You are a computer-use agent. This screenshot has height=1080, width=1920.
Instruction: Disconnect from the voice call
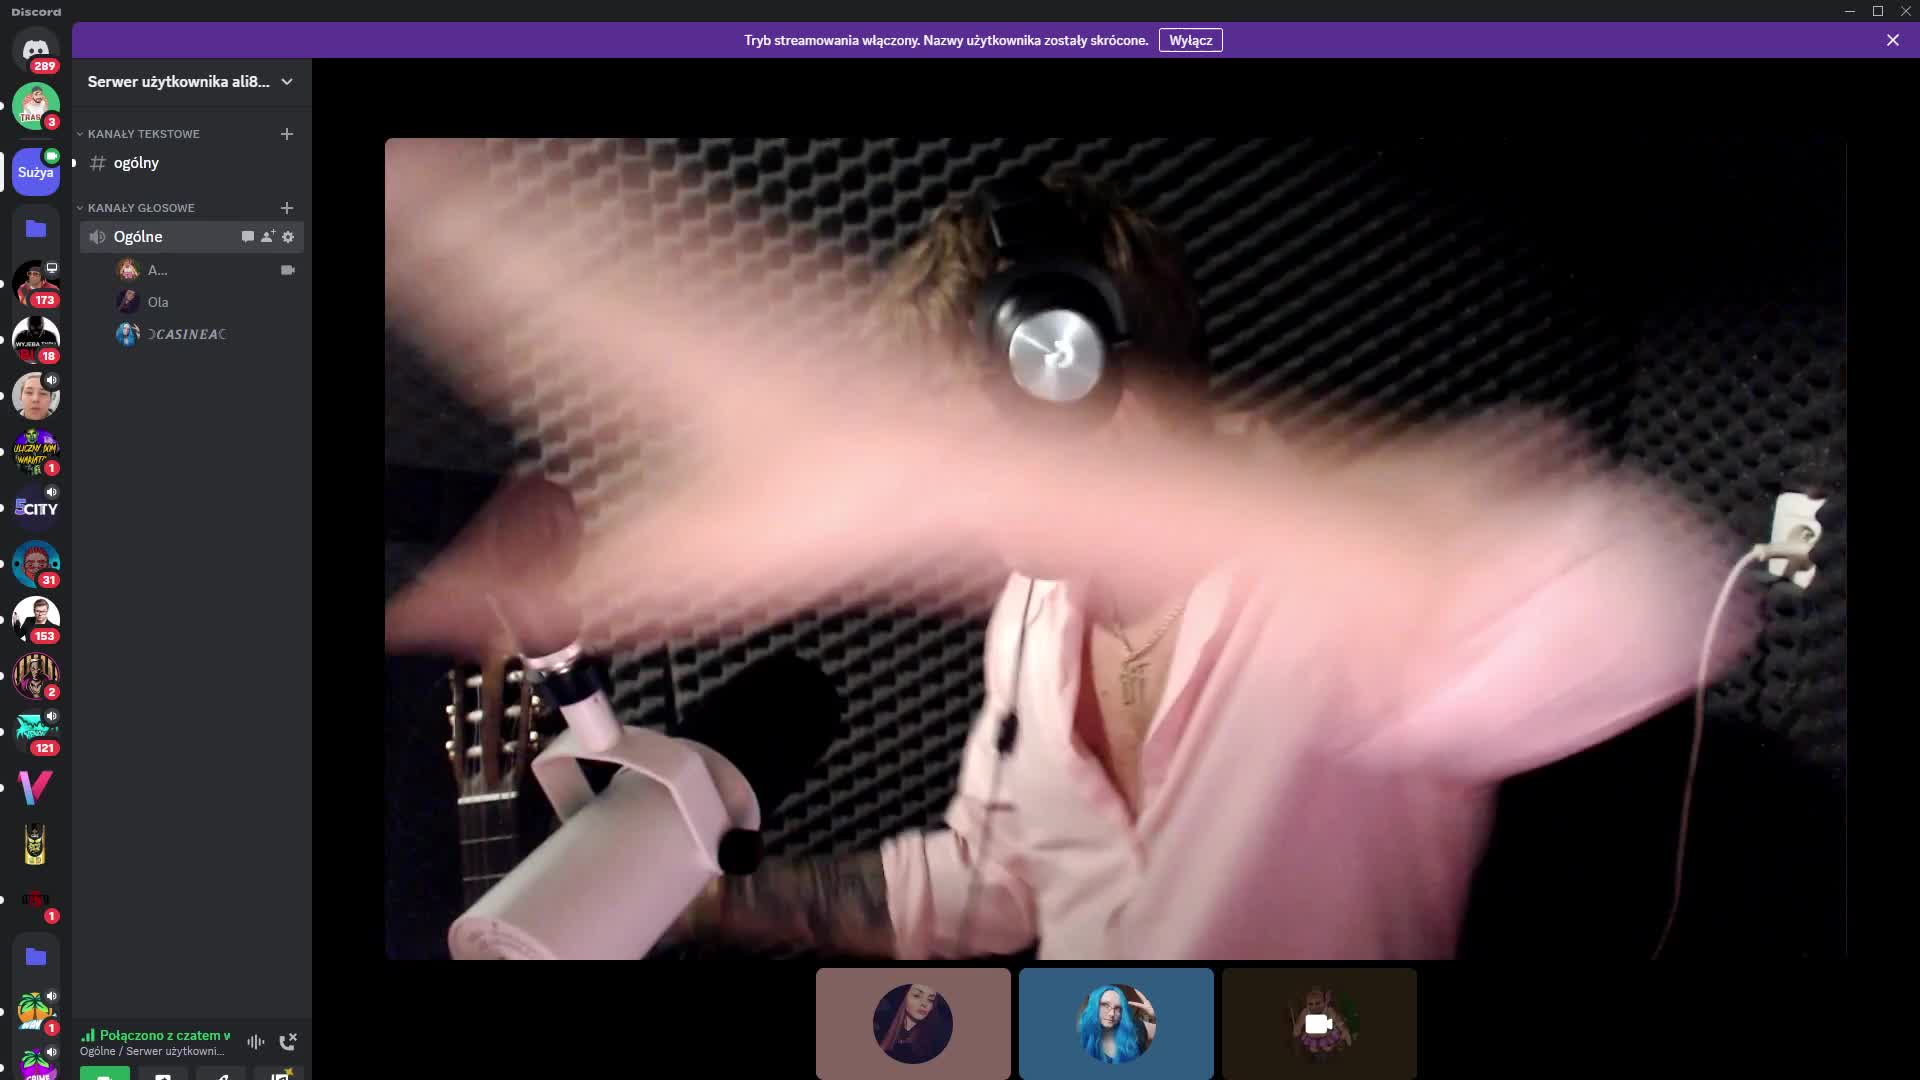tap(288, 1042)
